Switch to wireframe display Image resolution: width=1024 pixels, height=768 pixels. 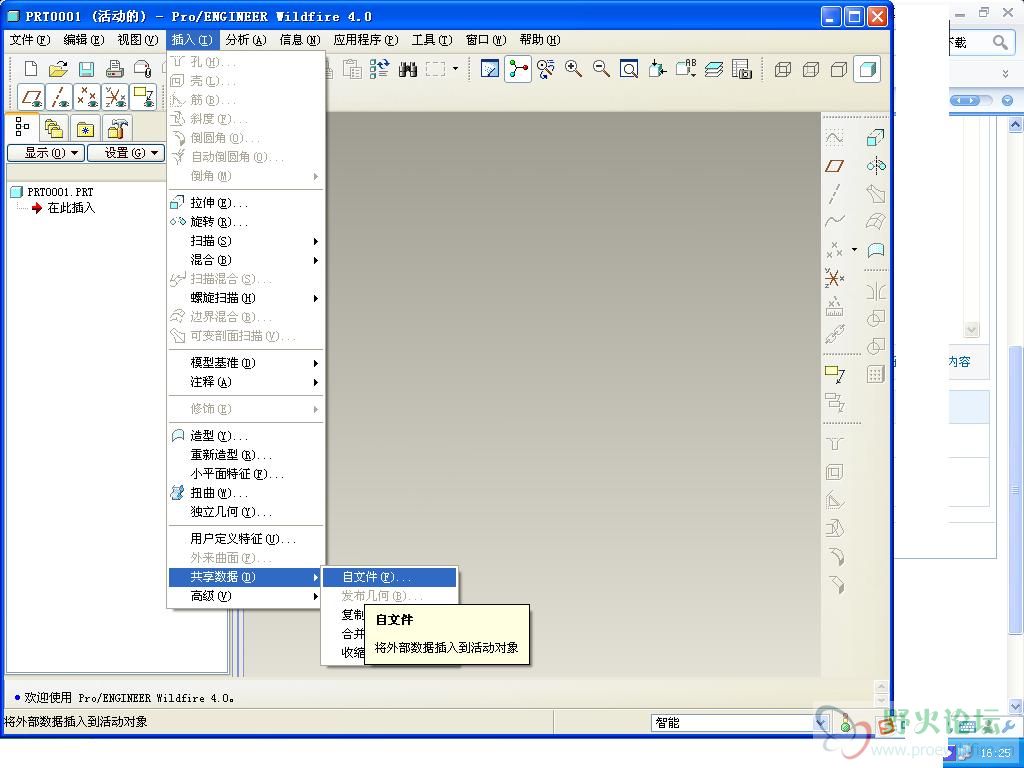783,69
